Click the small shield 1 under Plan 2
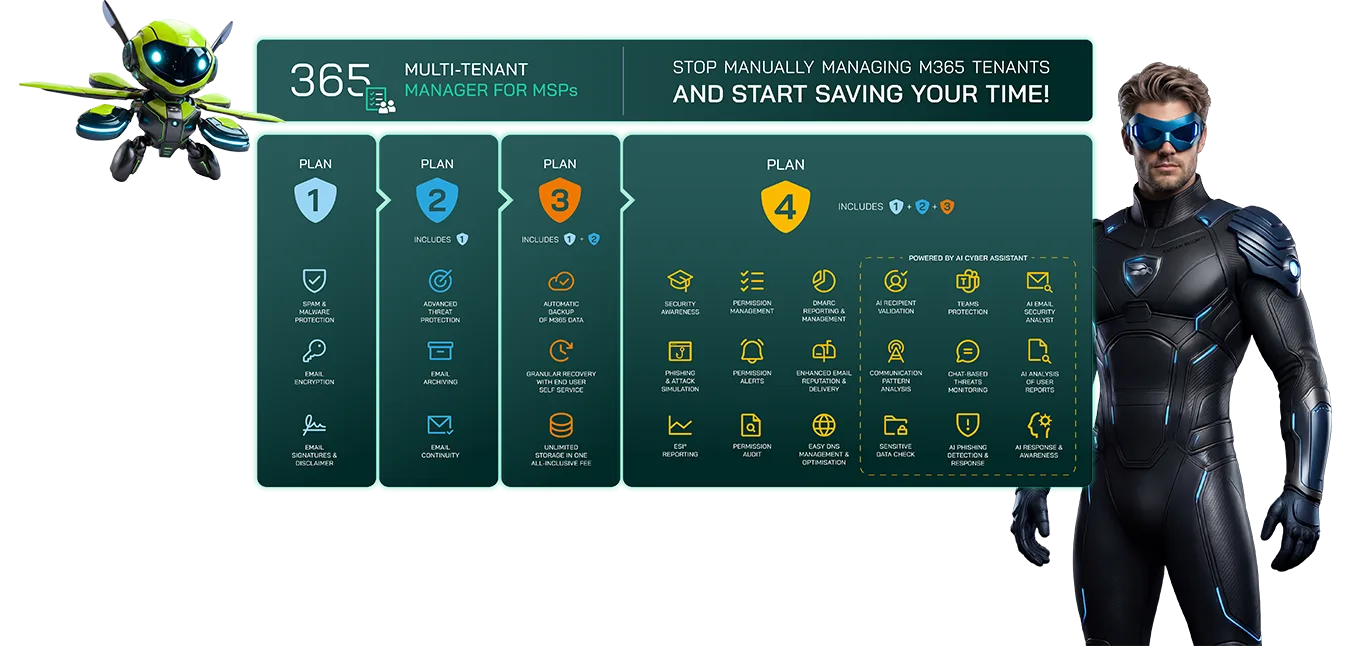Image resolution: width=1350 pixels, height=646 pixels. click(462, 239)
